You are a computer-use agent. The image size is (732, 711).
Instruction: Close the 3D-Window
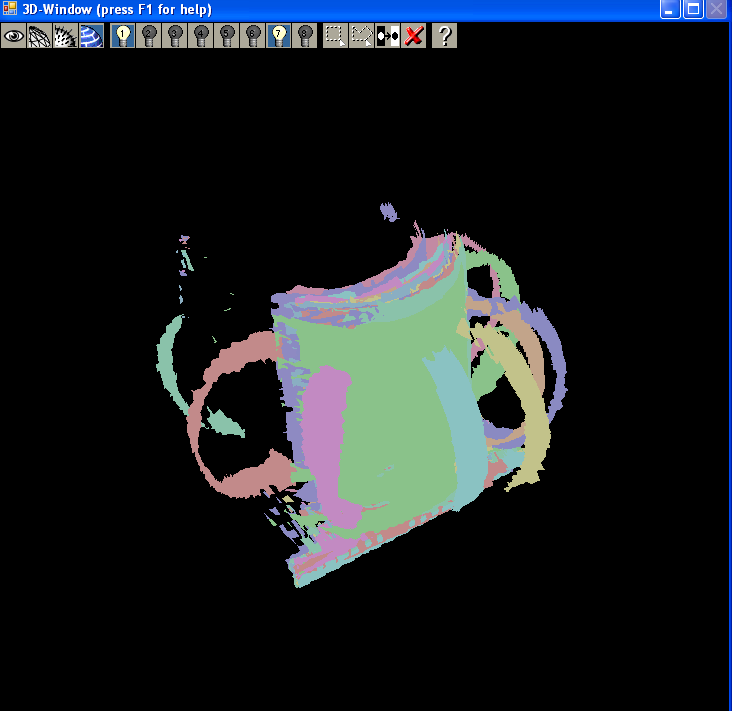pyautogui.click(x=716, y=9)
